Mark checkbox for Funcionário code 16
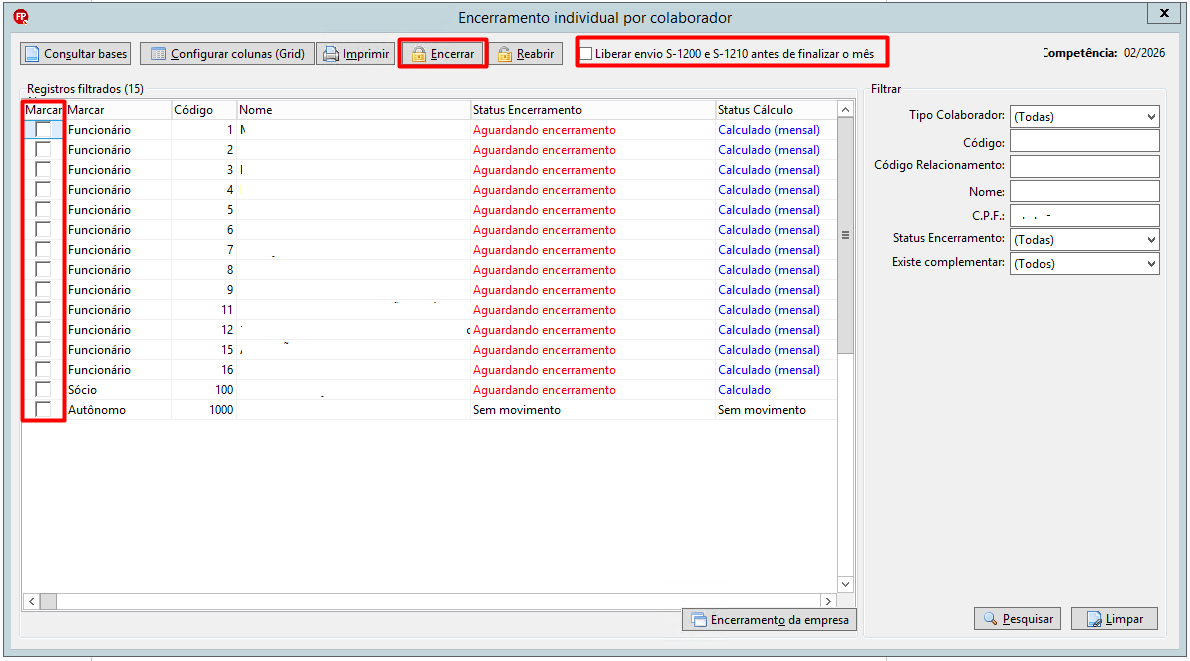The width and height of the screenshot is (1190, 661). [43, 370]
